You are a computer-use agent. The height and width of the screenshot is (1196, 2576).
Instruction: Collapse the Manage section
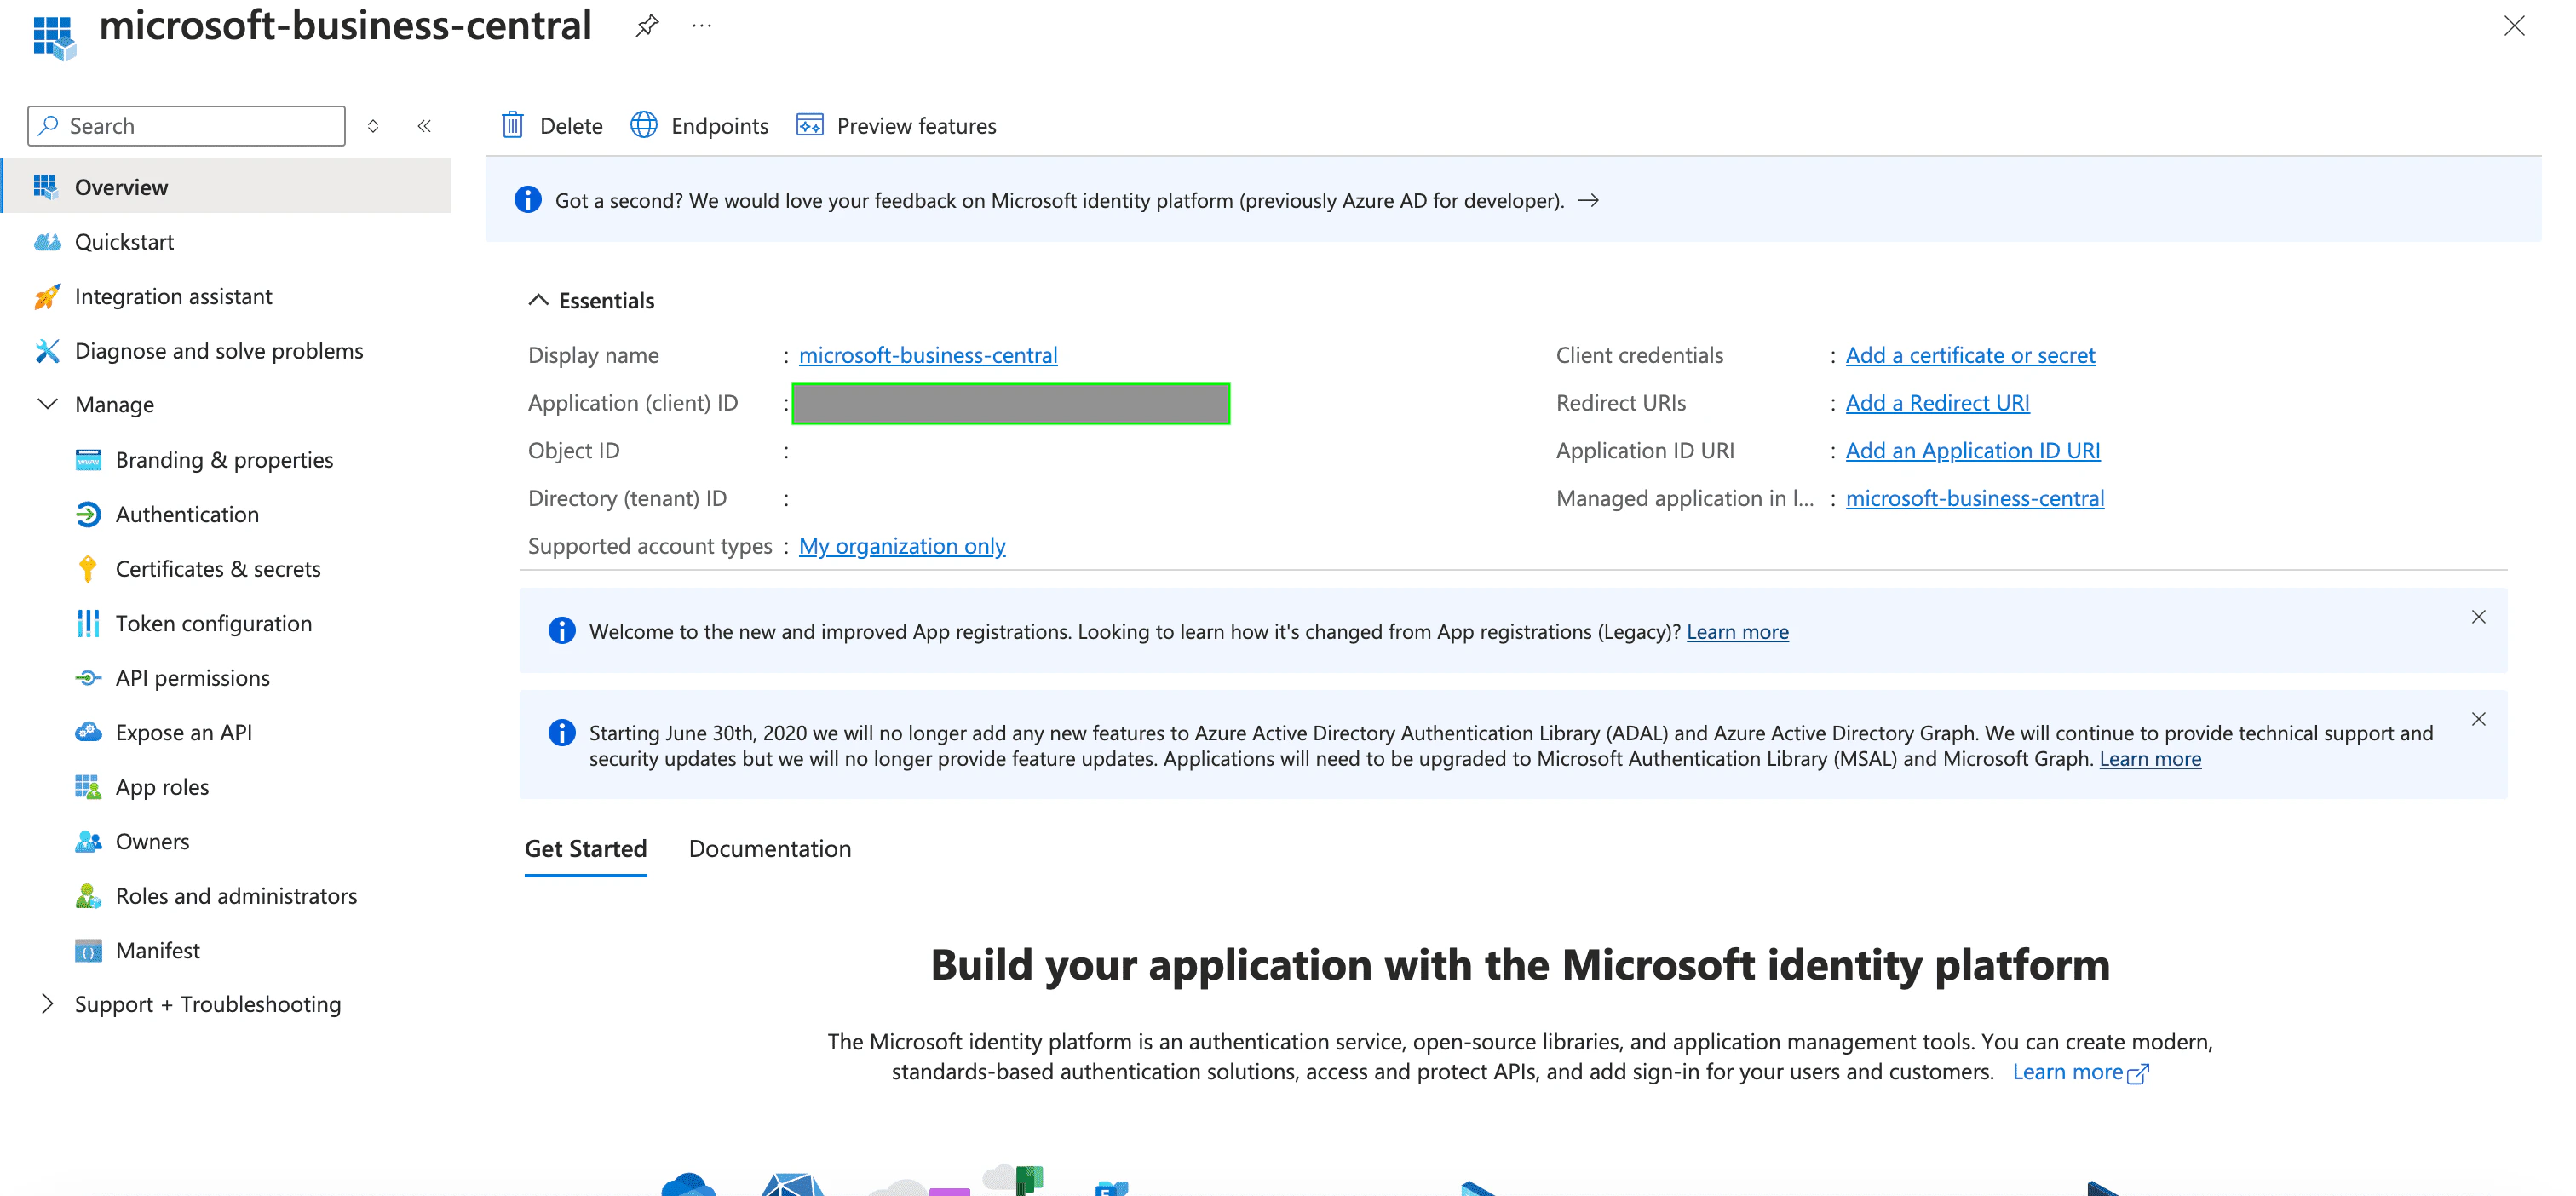click(x=47, y=404)
